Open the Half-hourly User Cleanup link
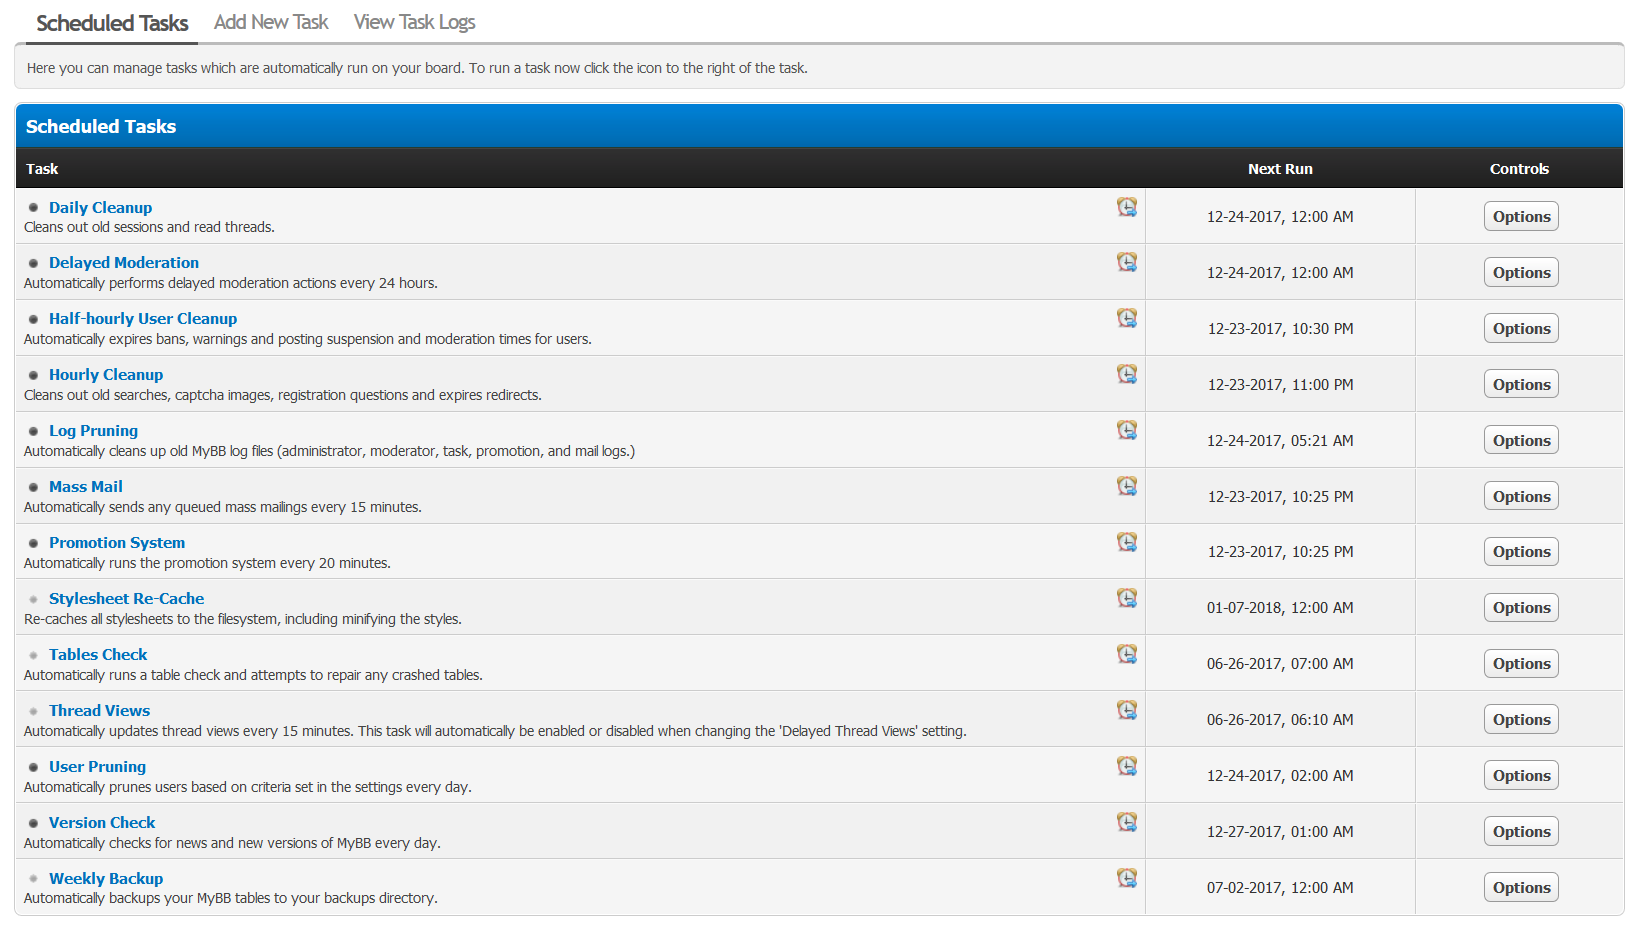This screenshot has height=930, width=1639. pos(143,319)
